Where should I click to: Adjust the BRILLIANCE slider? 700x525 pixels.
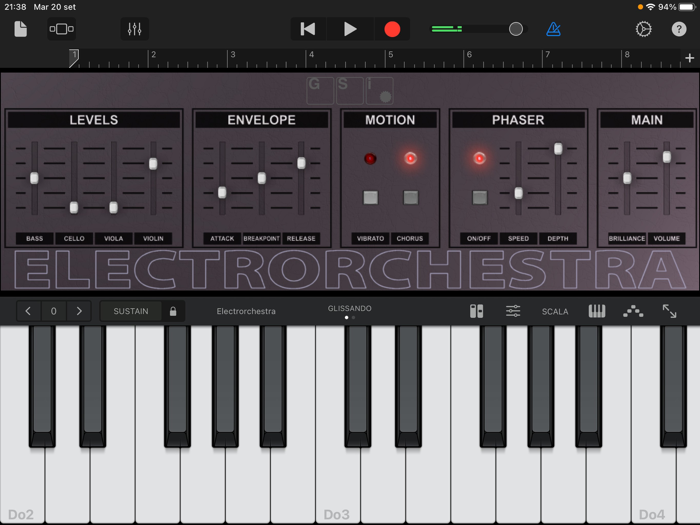[627, 178]
